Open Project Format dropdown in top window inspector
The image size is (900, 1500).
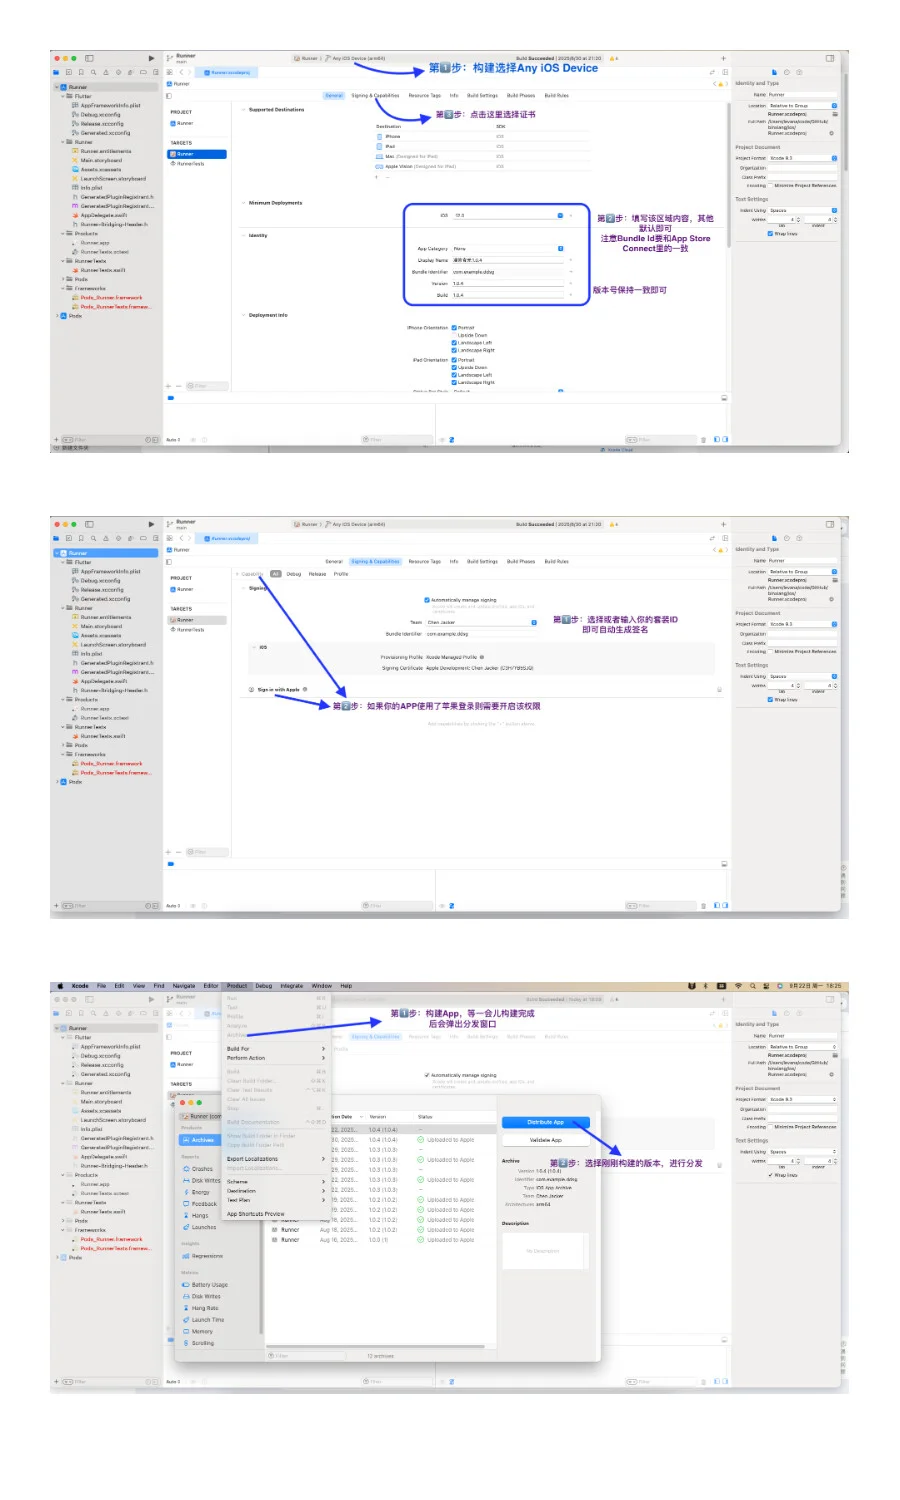click(x=803, y=158)
